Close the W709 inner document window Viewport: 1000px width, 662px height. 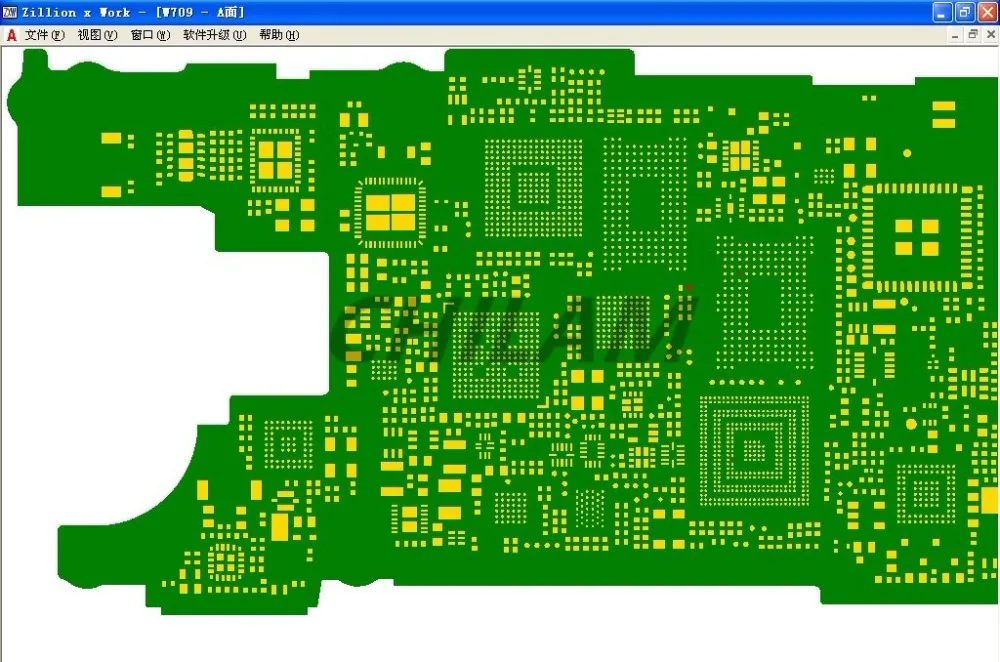pos(990,35)
